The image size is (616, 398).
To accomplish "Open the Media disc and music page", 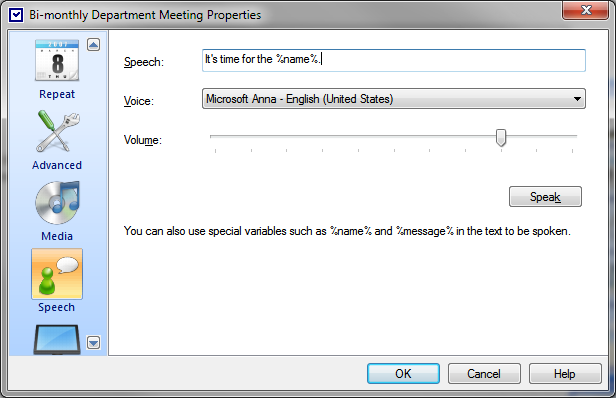I will click(x=57, y=211).
